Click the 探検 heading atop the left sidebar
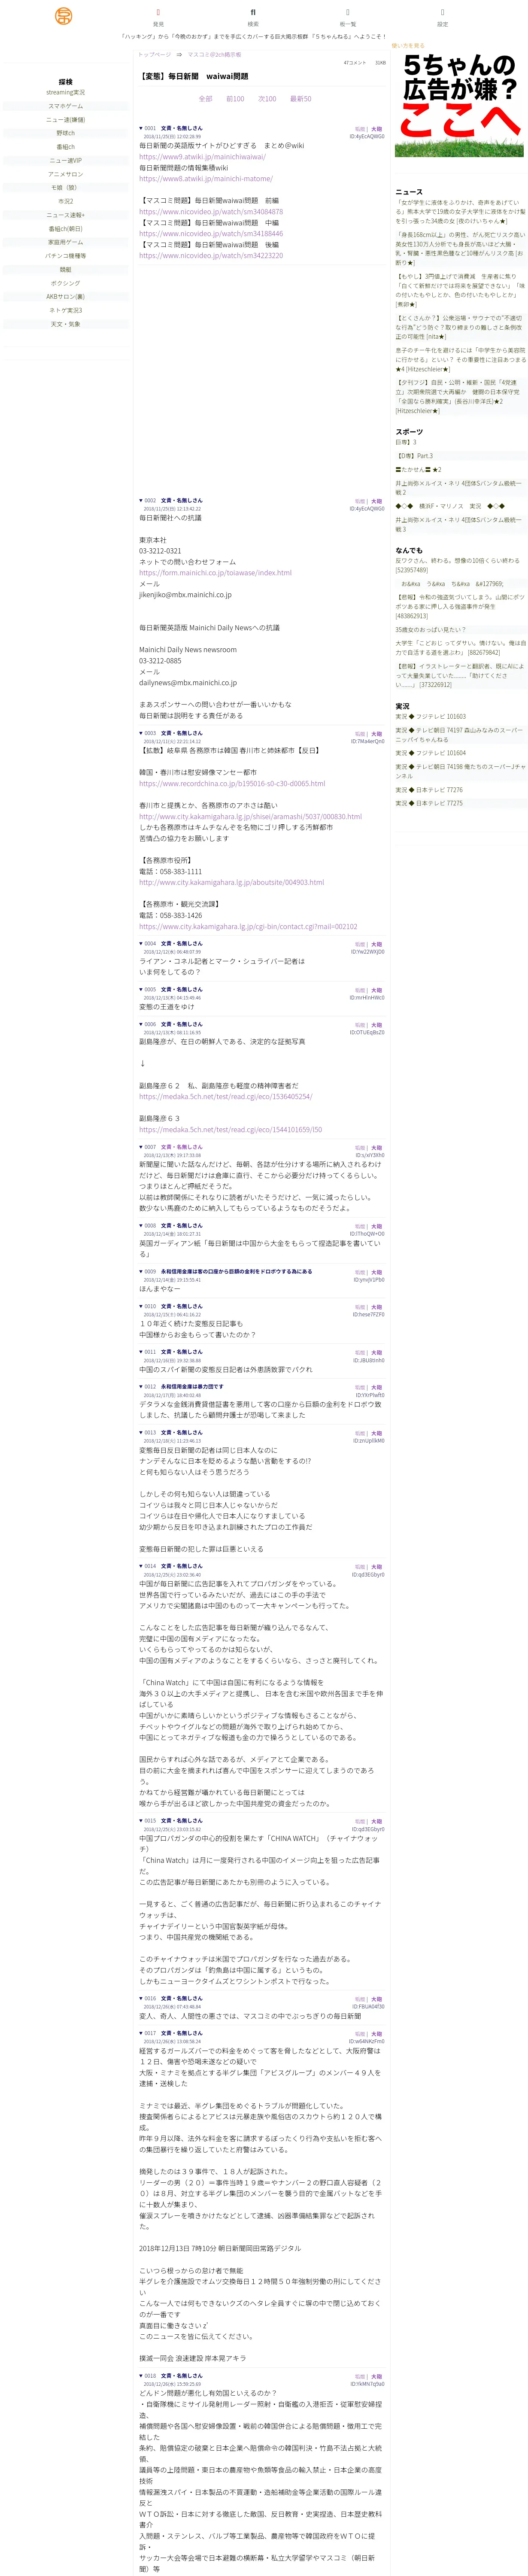528x2576 pixels. pyautogui.click(x=66, y=82)
